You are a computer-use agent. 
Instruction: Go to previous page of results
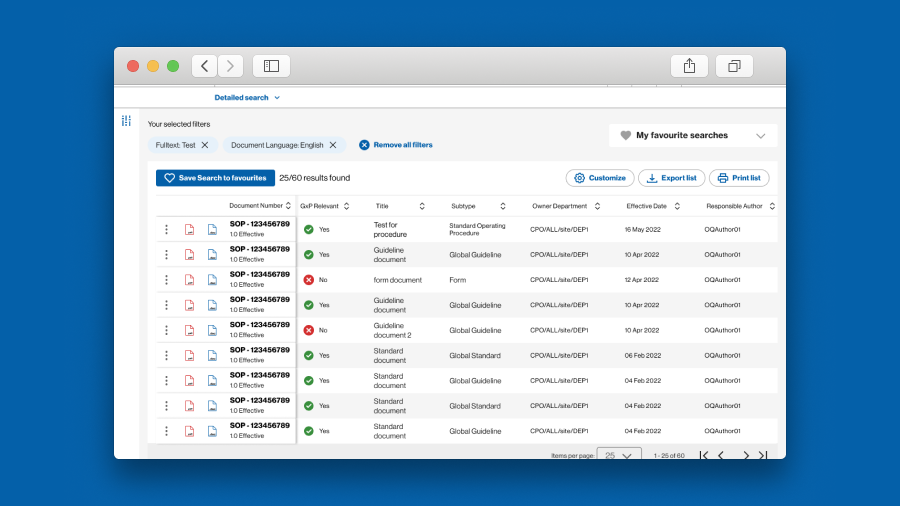pos(721,455)
